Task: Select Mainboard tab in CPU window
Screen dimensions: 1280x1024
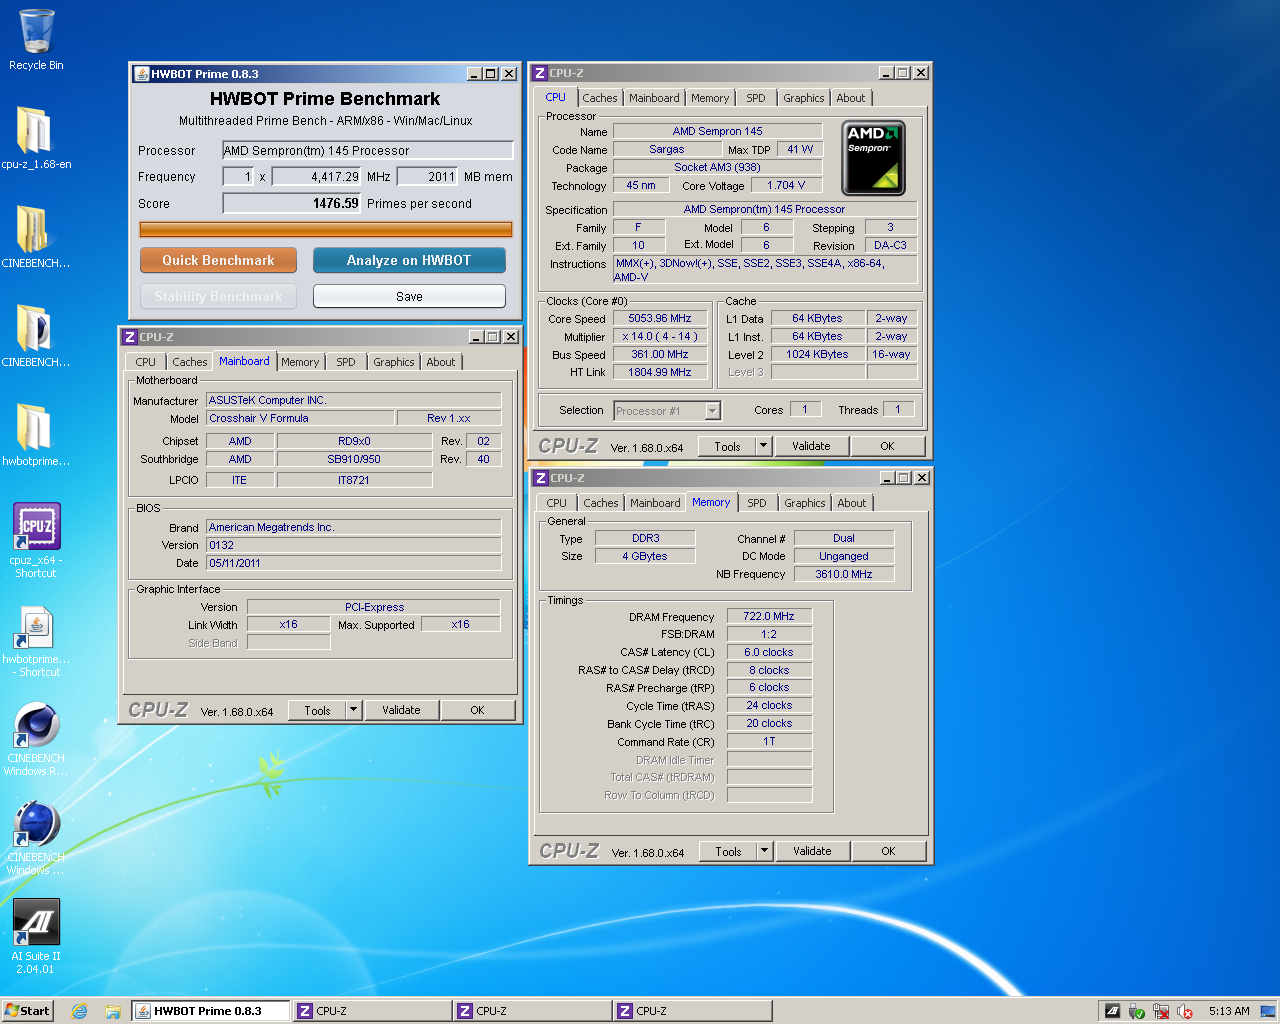Action: pos(654,98)
